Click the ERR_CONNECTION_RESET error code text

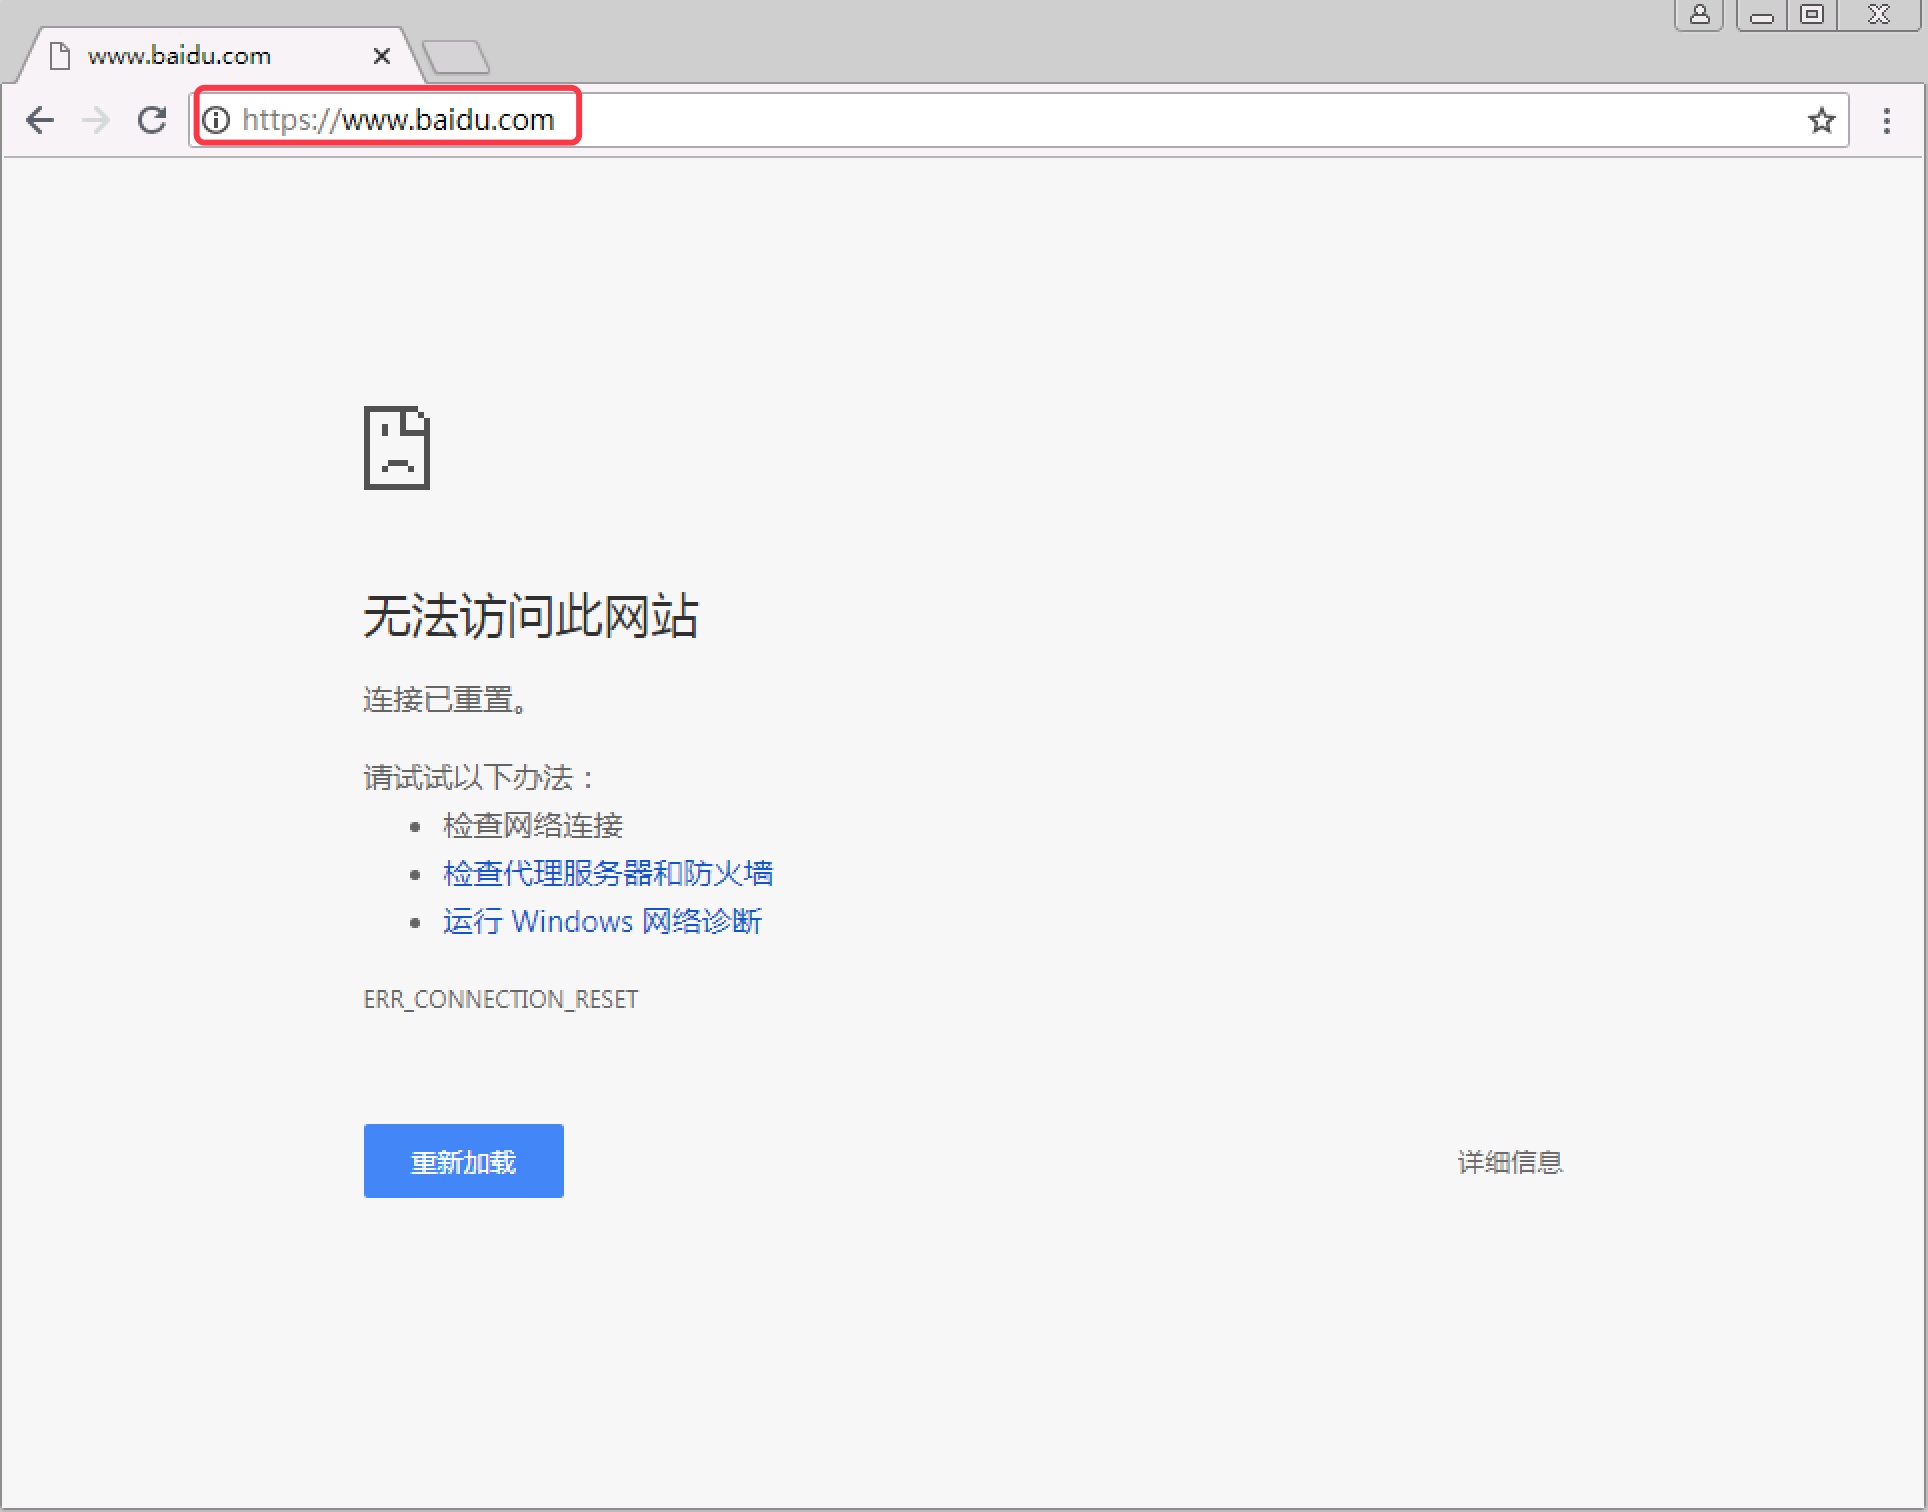tap(500, 999)
